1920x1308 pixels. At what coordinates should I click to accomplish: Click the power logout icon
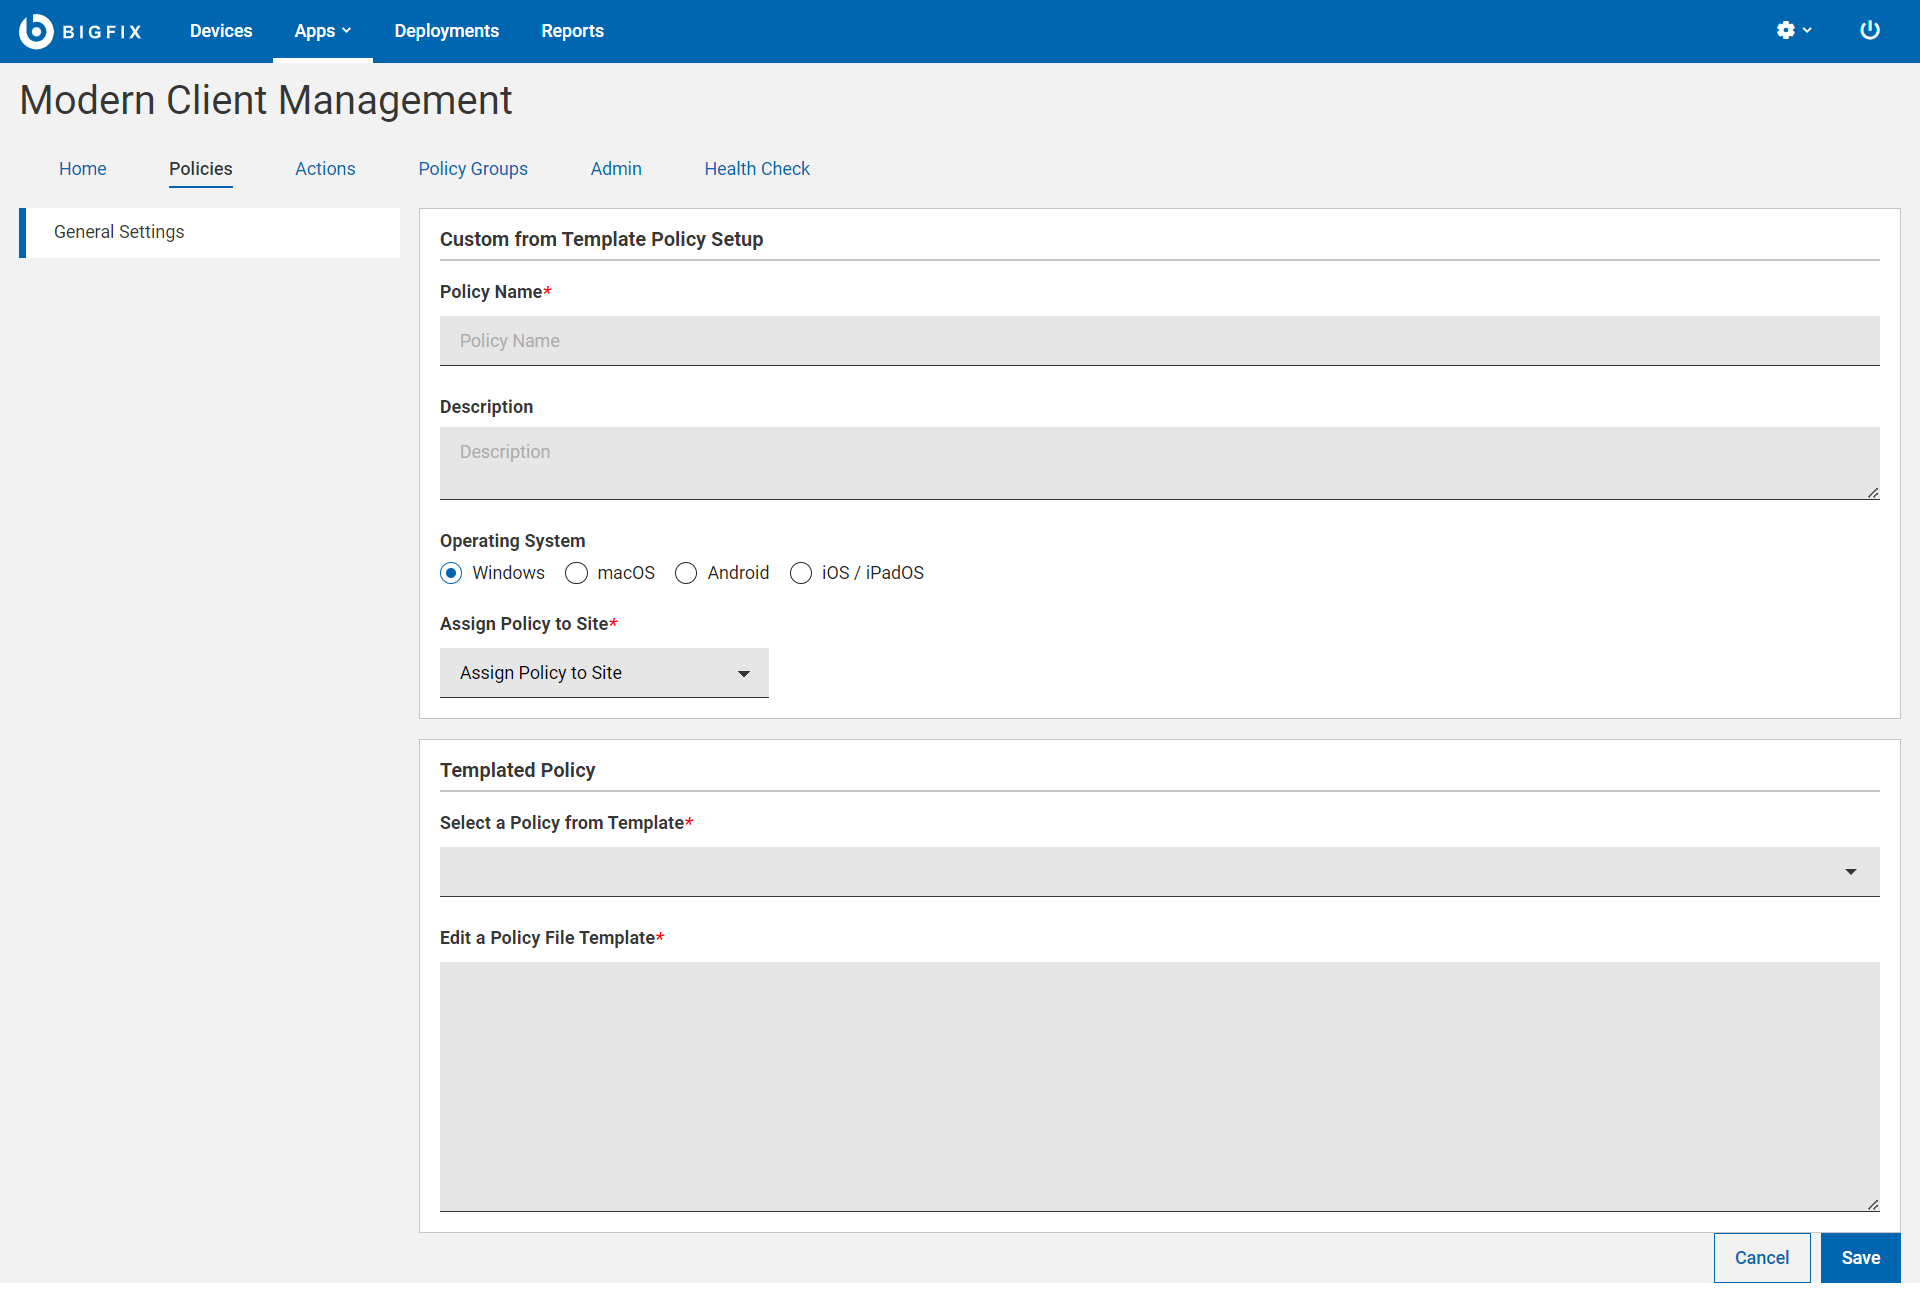point(1869,31)
